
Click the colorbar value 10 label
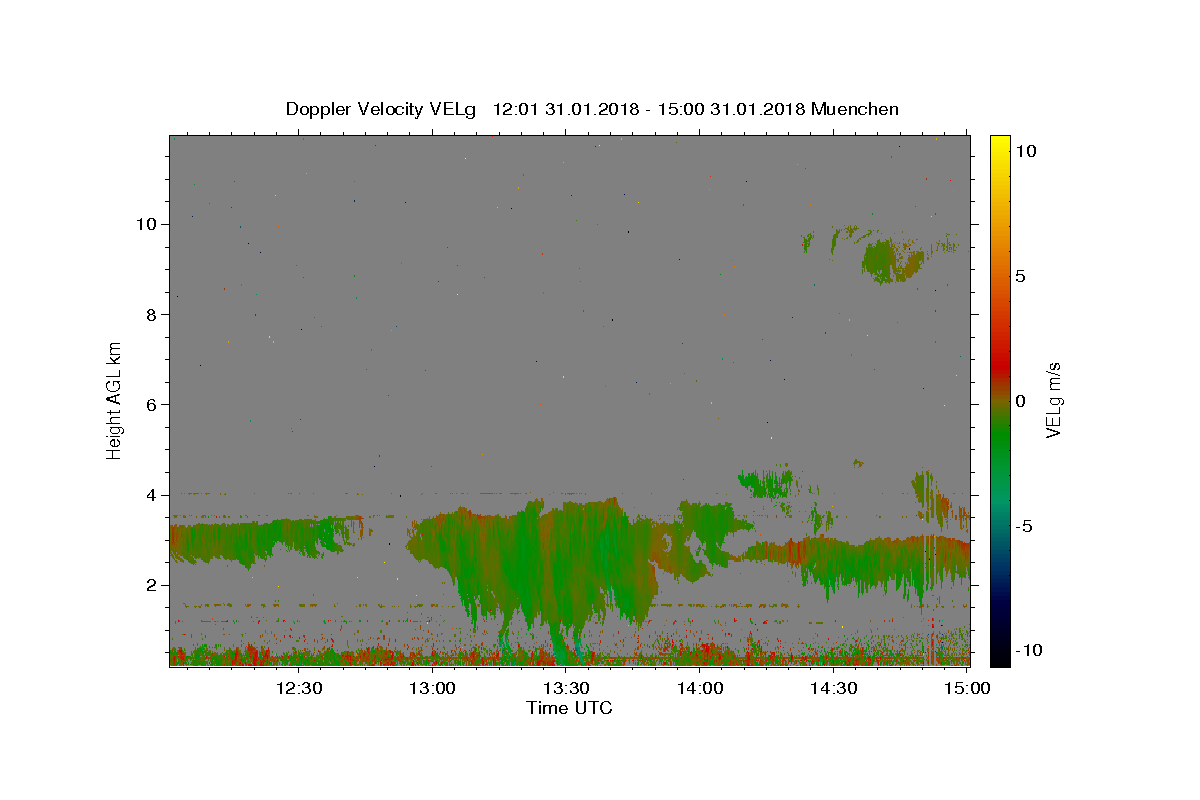click(1025, 151)
